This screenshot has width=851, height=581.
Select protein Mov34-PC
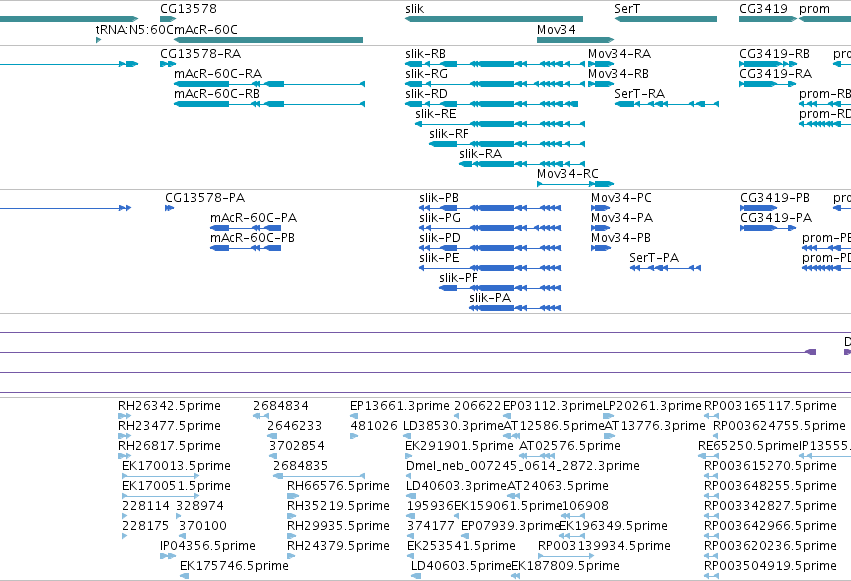tap(601, 208)
